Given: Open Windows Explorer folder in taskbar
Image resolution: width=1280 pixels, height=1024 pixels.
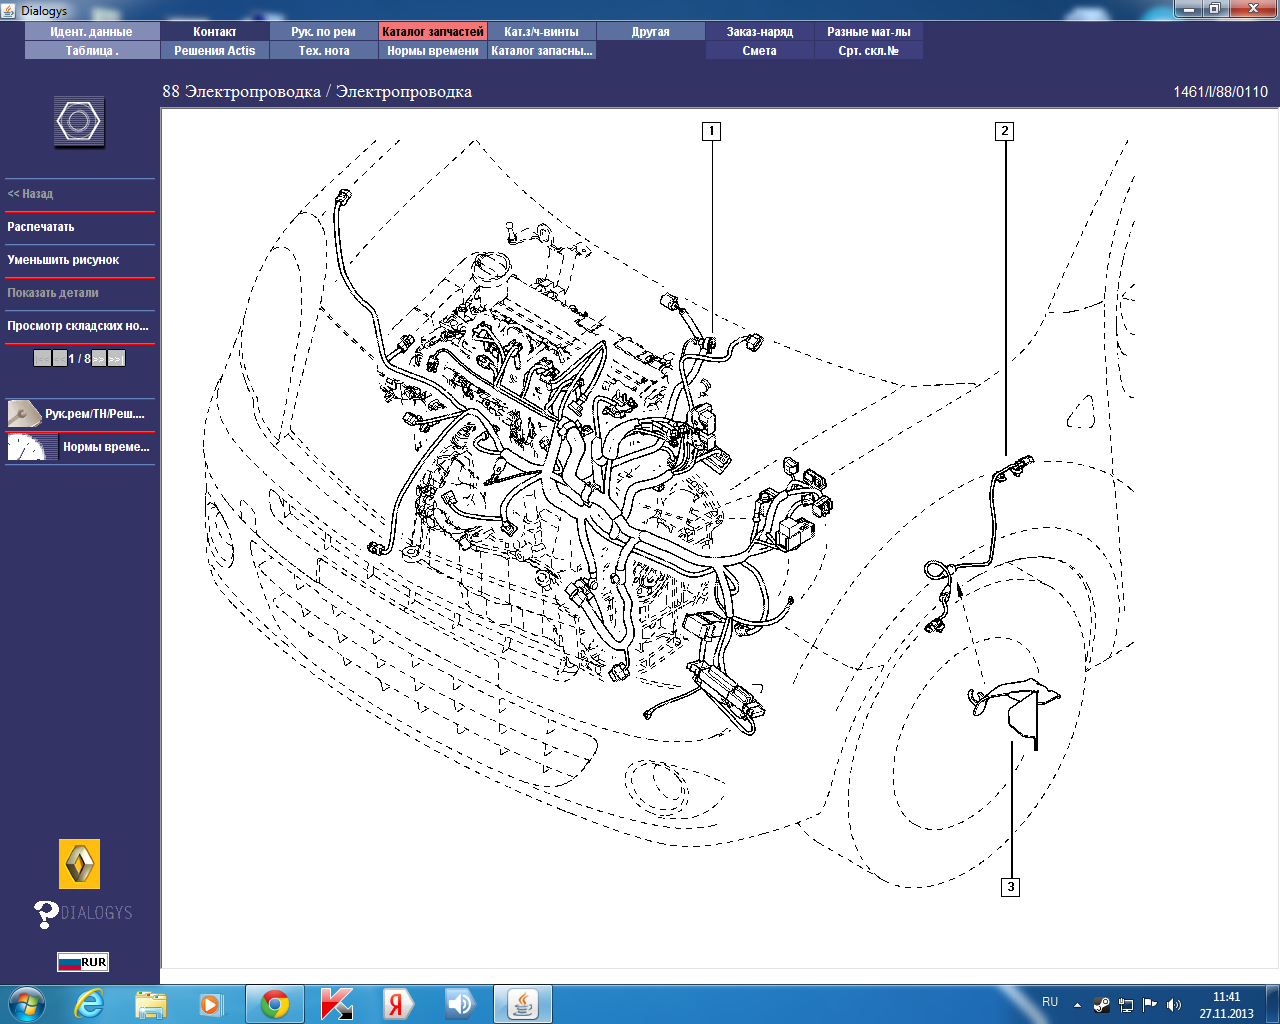Looking at the screenshot, I should coord(151,1004).
